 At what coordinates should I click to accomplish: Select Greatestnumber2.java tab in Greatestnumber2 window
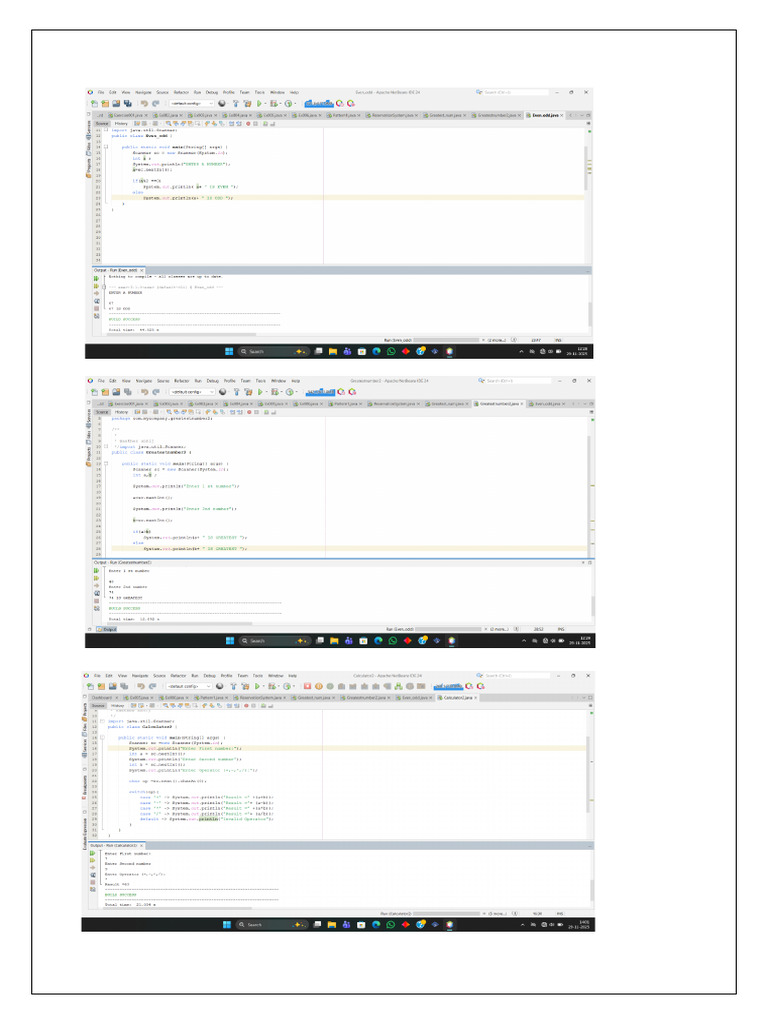click(499, 404)
